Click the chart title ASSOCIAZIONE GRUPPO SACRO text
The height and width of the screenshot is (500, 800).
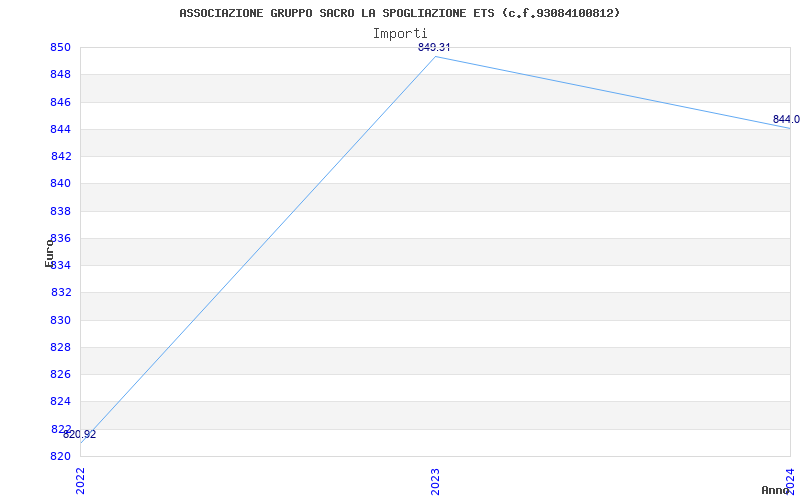tap(399, 13)
